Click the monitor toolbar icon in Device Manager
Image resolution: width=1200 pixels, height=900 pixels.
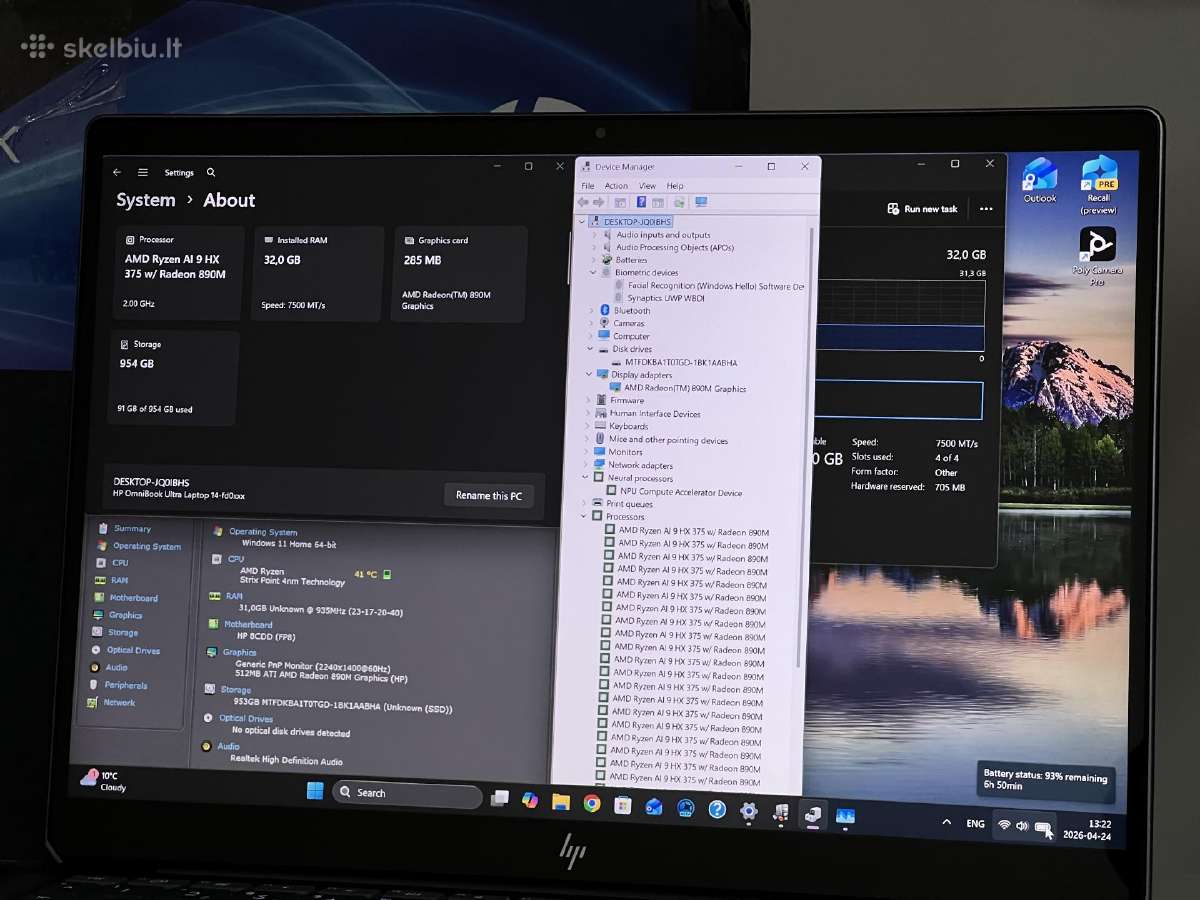point(701,202)
